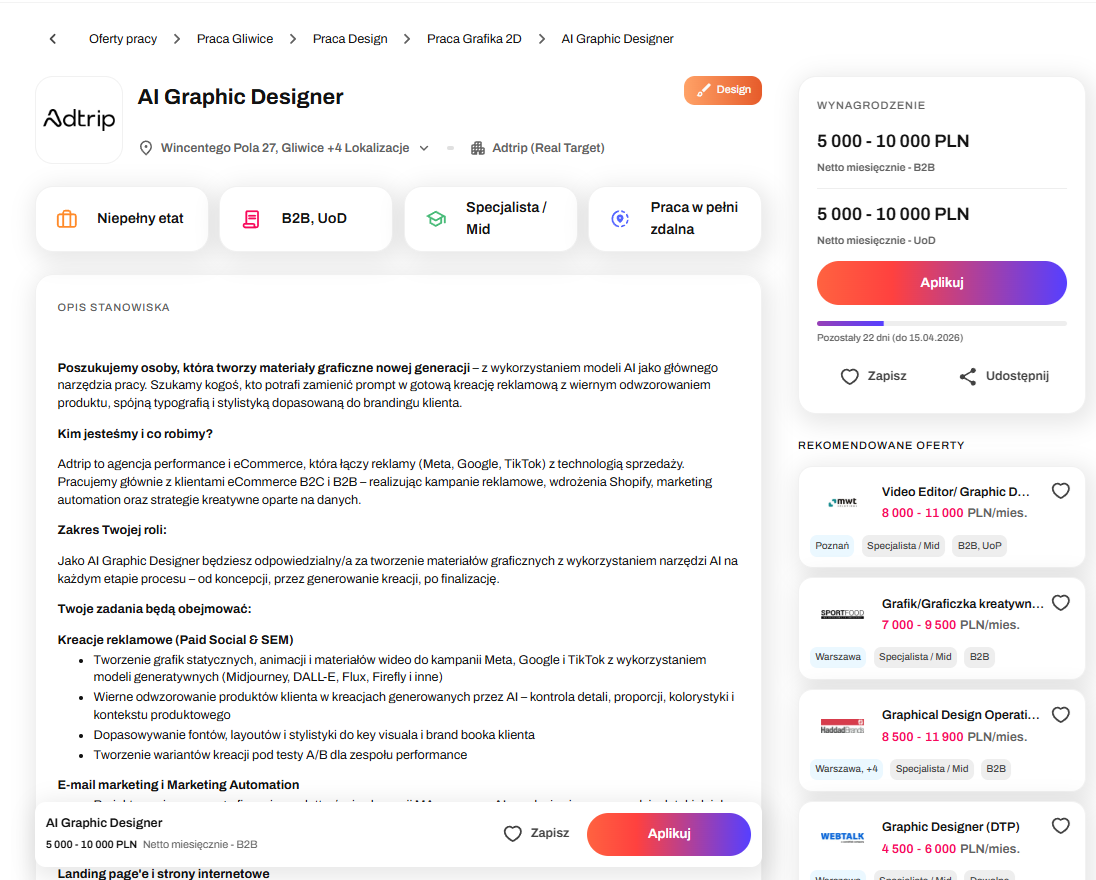Click the location pin icon
1096x880 pixels.
click(x=146, y=148)
